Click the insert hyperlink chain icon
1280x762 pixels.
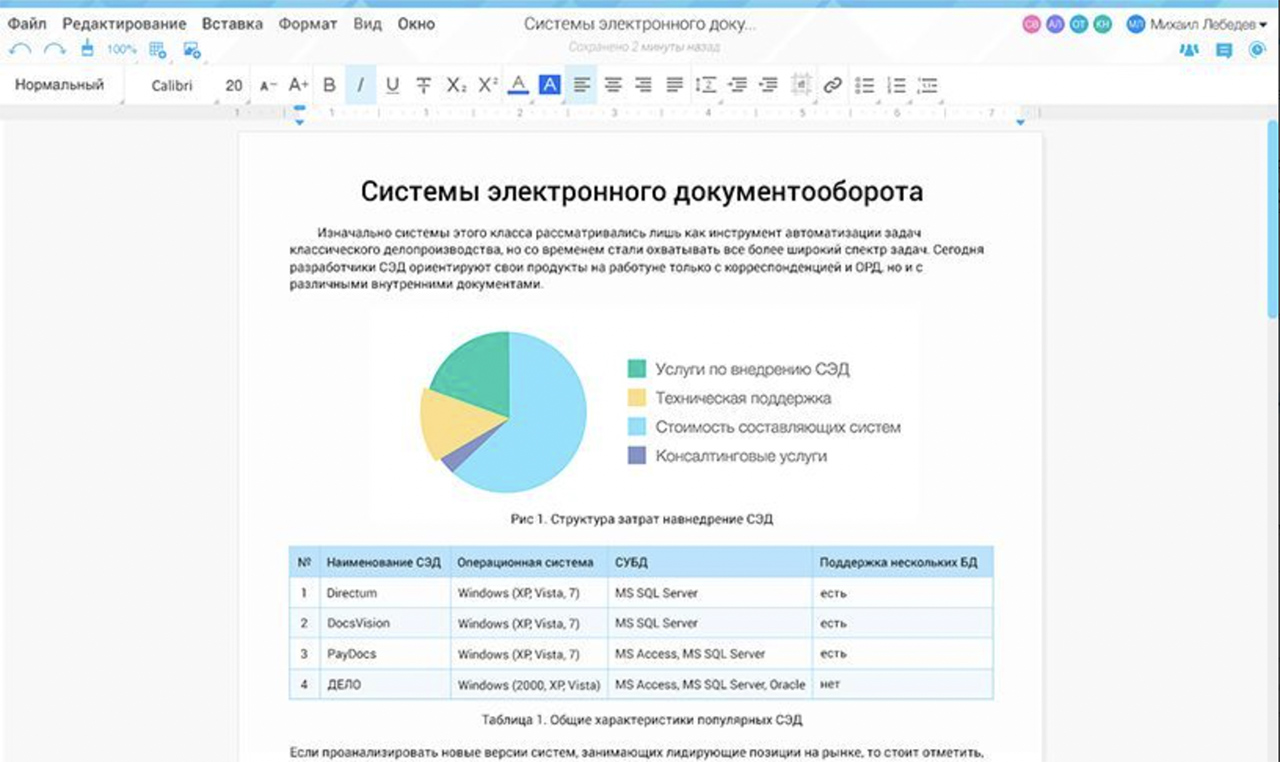pyautogui.click(x=832, y=86)
